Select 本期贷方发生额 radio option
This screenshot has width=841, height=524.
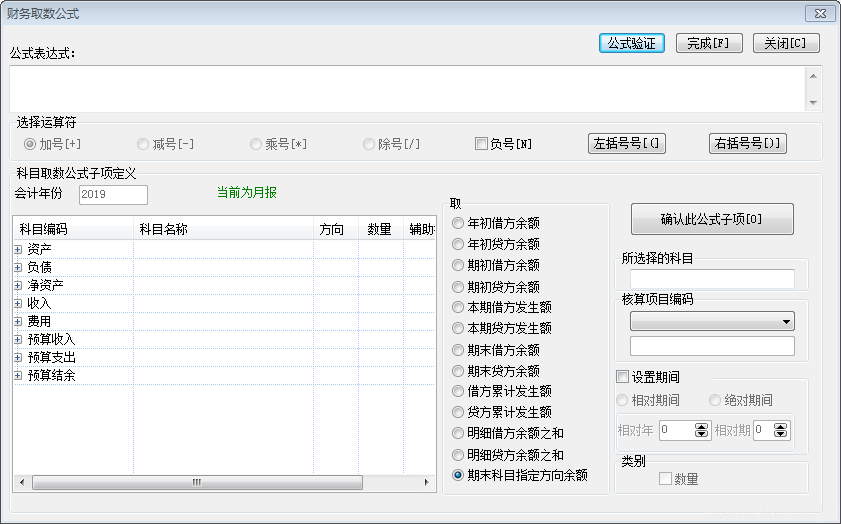pyautogui.click(x=458, y=328)
